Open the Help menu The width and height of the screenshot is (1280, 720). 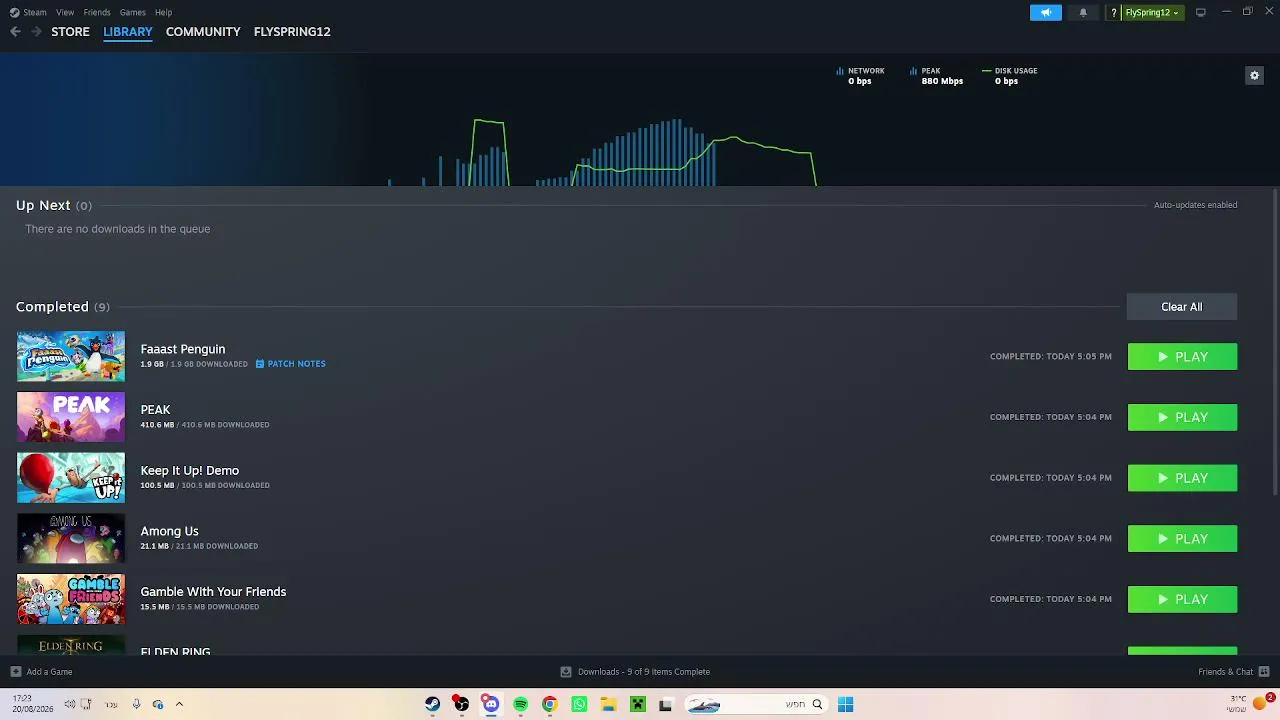tap(164, 12)
